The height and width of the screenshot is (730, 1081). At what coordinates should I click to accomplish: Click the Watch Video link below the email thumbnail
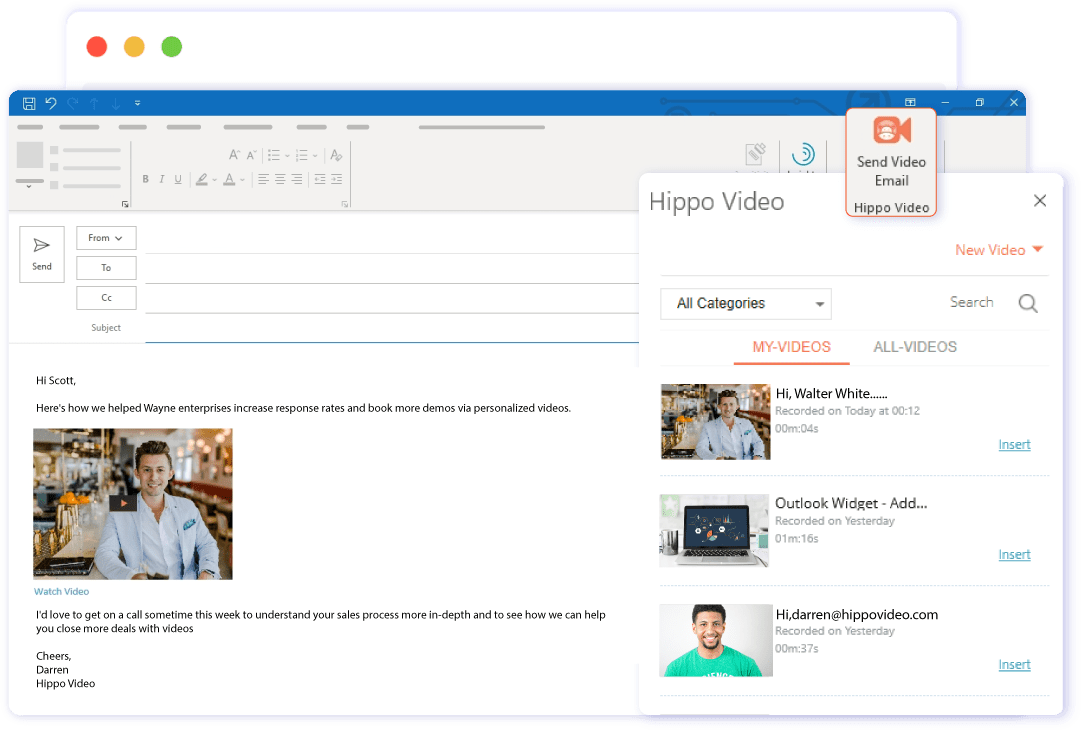61,591
